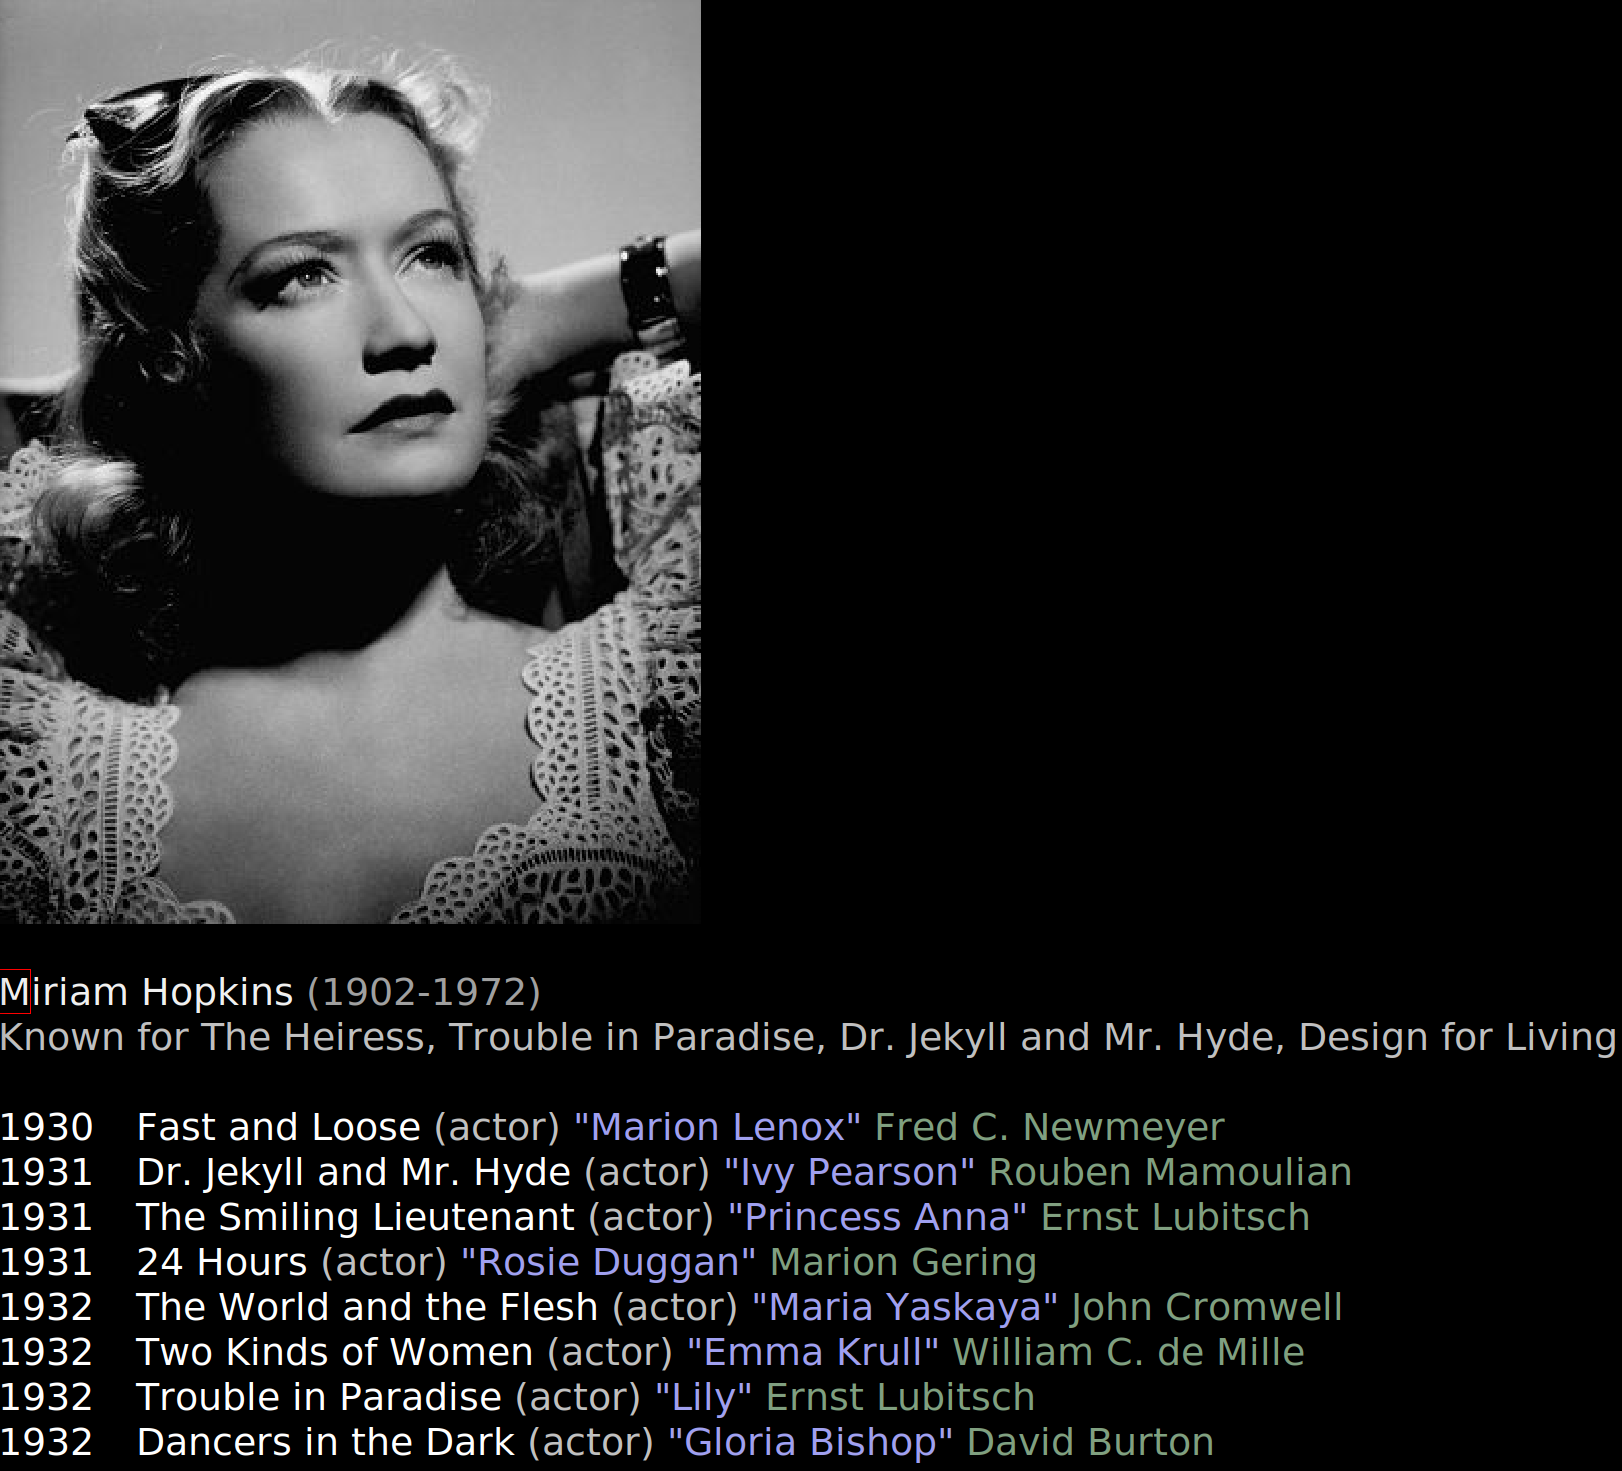This screenshot has height=1471, width=1622.
Task: Select the name Miriam Hopkins
Action: tap(147, 992)
